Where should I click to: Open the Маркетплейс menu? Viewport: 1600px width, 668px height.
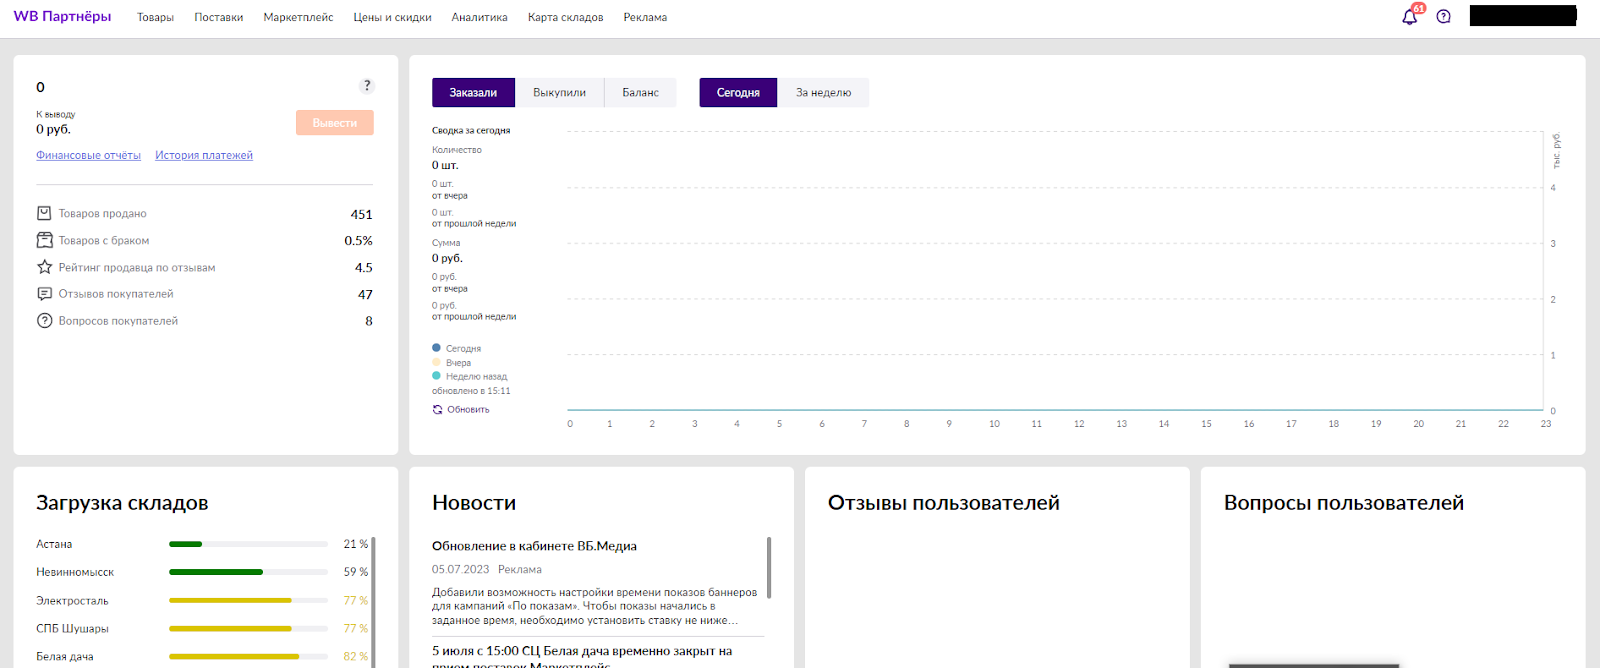(x=298, y=18)
